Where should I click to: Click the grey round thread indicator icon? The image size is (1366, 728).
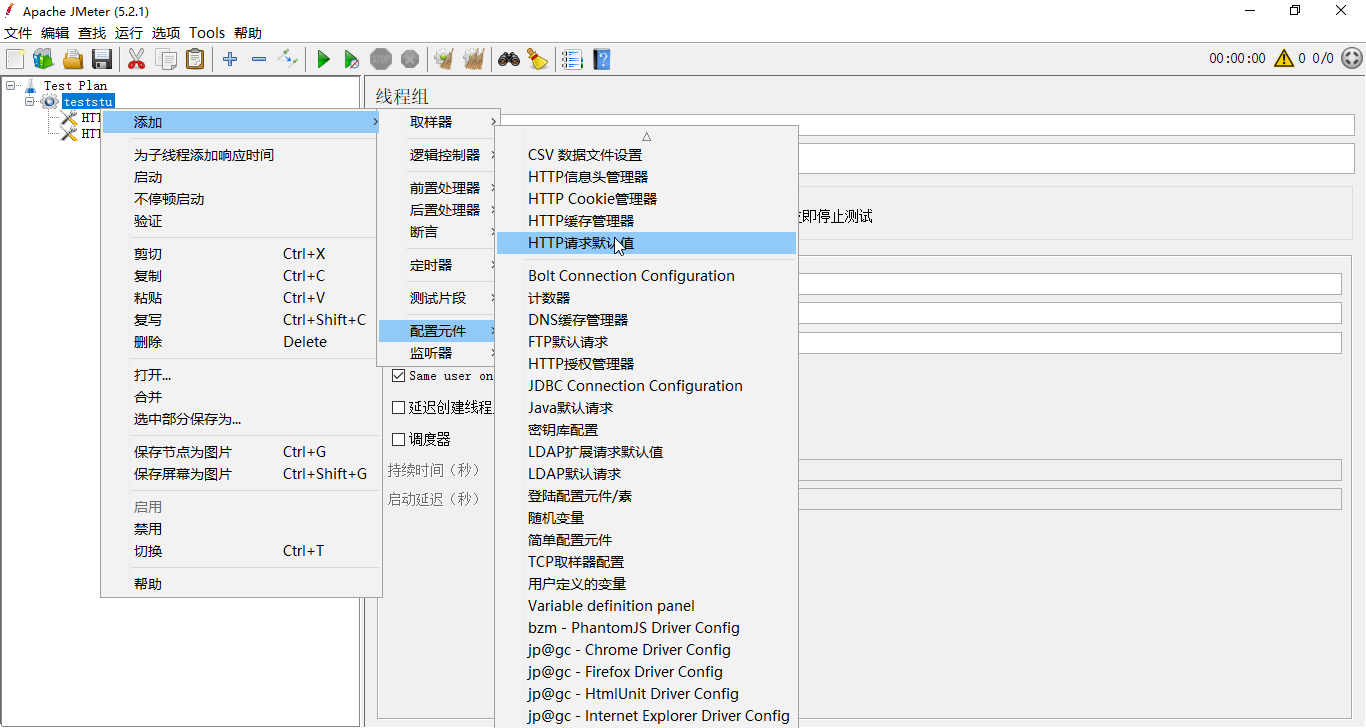[x=1351, y=59]
